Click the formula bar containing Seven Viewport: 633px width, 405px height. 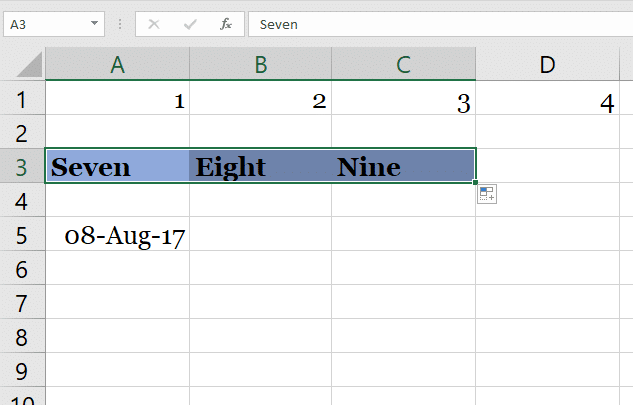point(440,23)
